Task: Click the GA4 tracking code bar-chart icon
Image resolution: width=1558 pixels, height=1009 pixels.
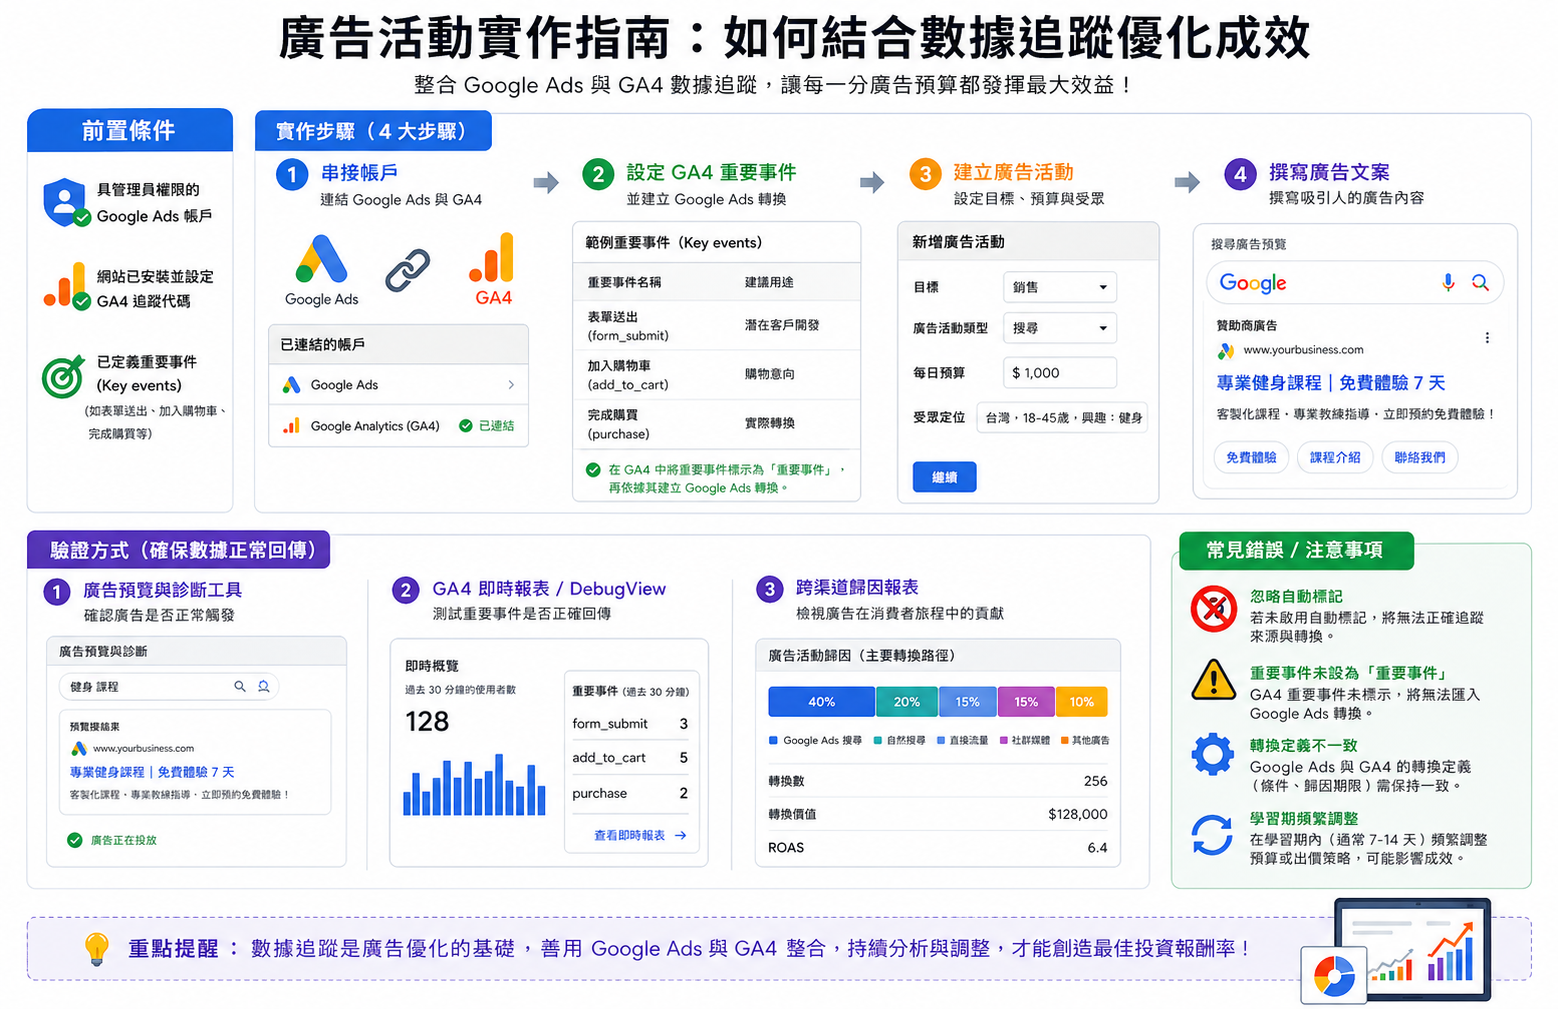Action: (66, 287)
